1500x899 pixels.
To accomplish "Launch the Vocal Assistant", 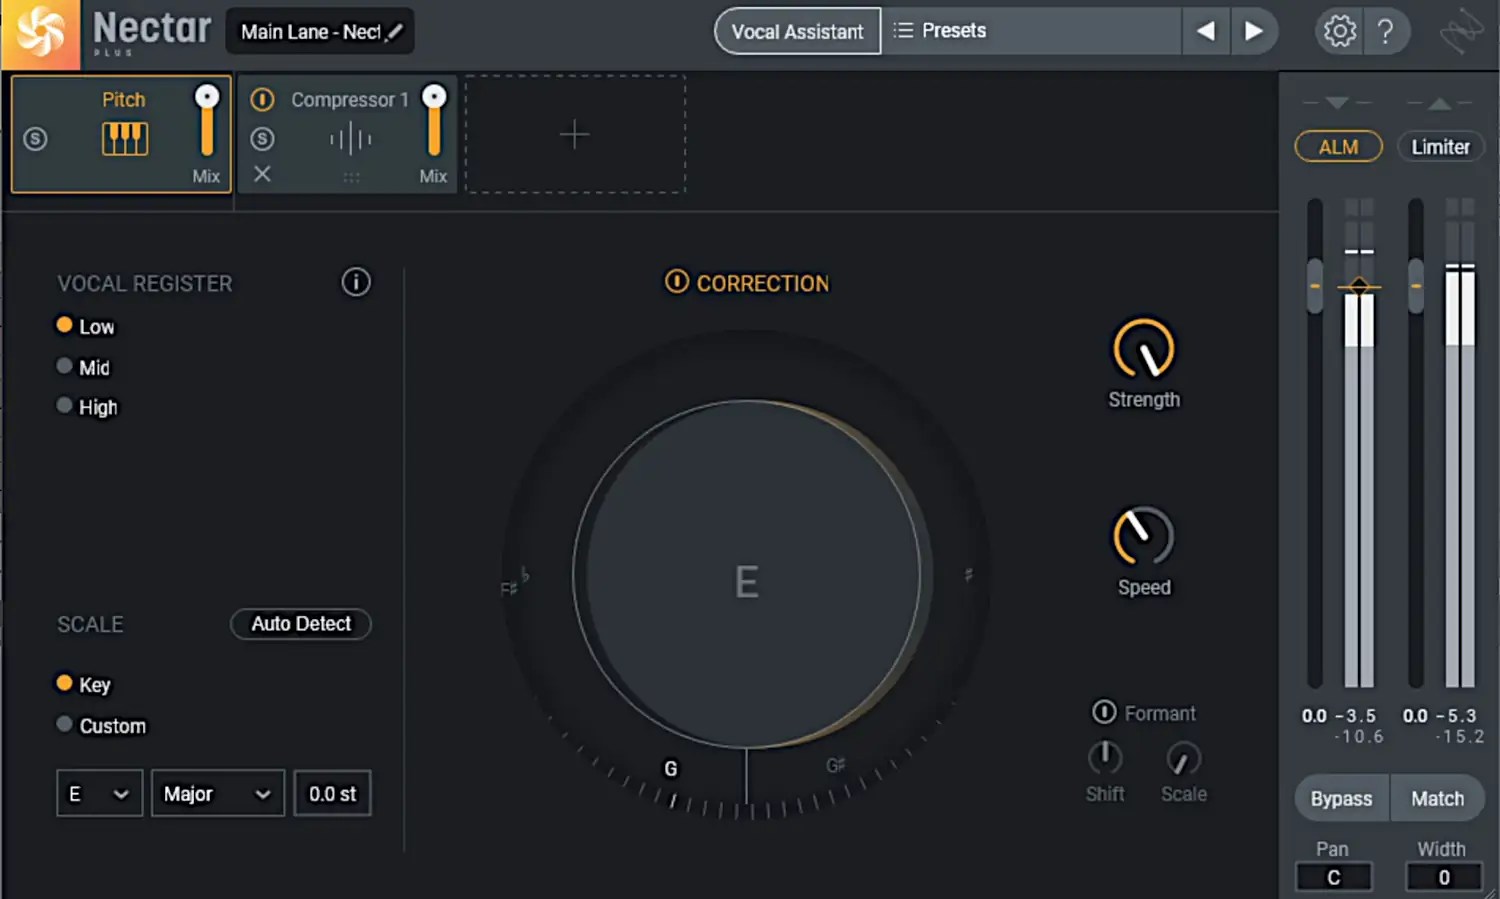I will [797, 31].
